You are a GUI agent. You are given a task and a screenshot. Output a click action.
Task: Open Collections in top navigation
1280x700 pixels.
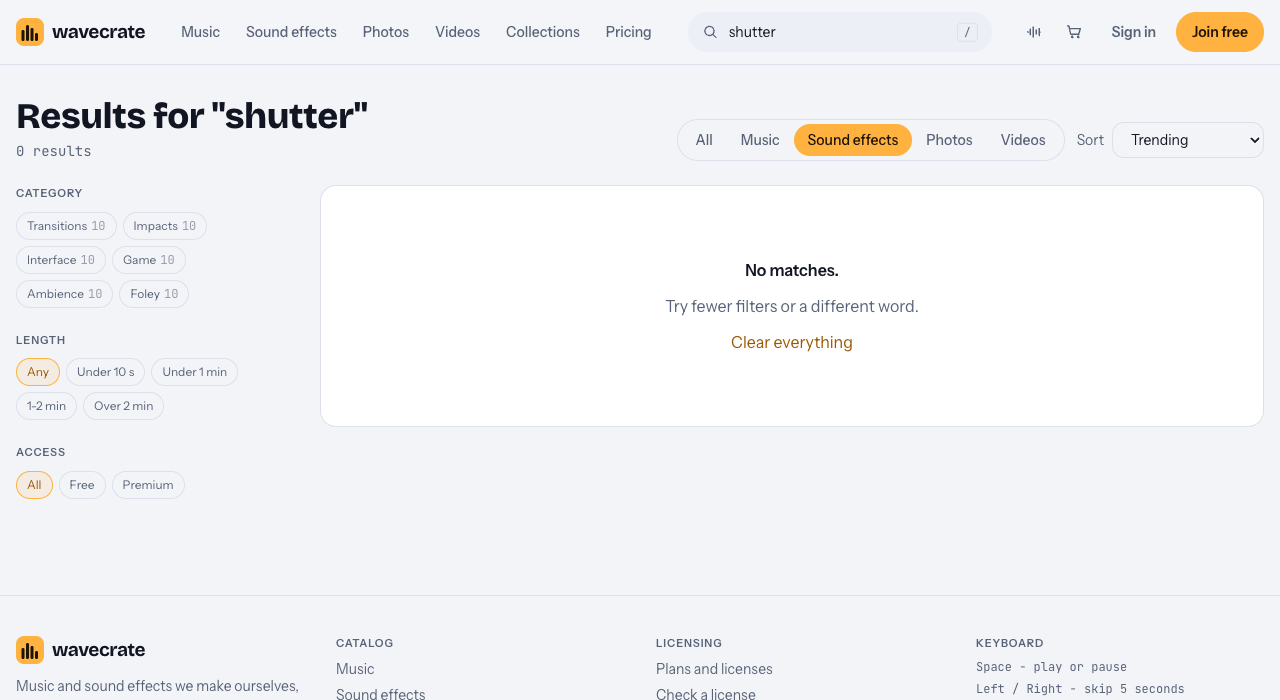coord(543,32)
